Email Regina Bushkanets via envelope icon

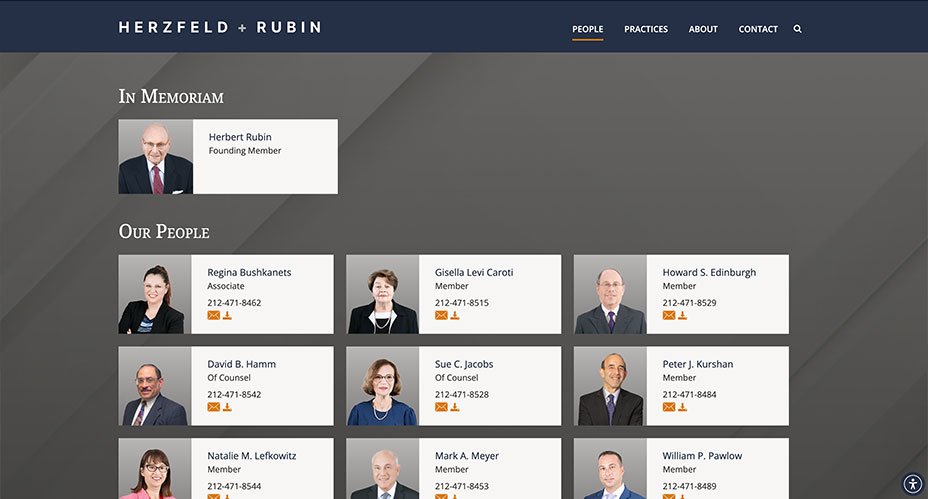(x=214, y=316)
